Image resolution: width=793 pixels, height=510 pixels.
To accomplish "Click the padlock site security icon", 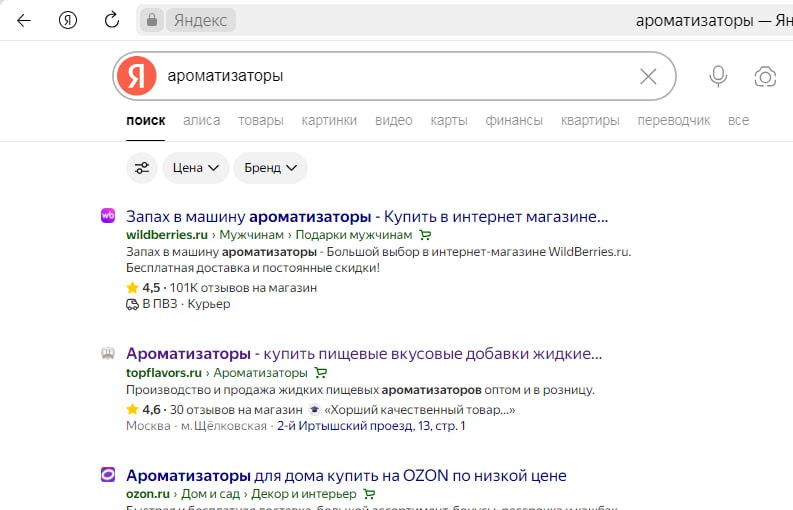I will 152,20.
